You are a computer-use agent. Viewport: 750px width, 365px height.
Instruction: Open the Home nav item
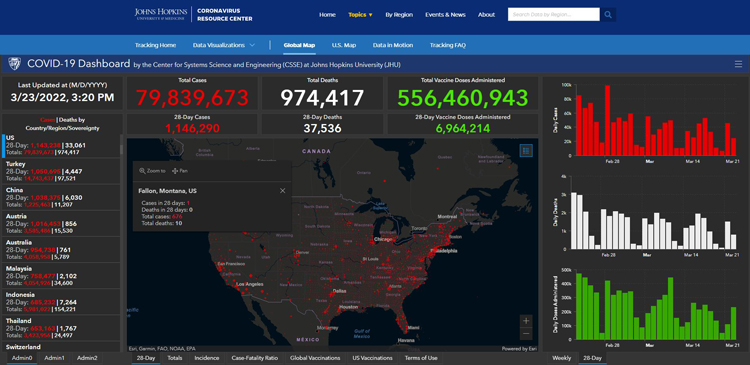[x=327, y=15]
